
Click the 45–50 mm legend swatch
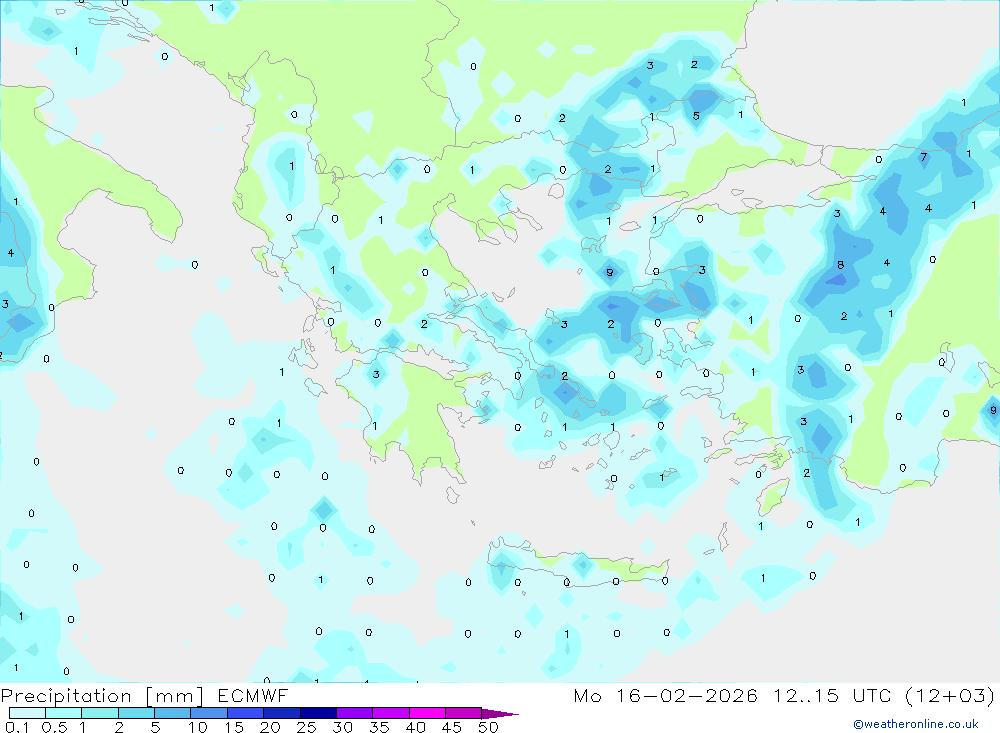[464, 713]
